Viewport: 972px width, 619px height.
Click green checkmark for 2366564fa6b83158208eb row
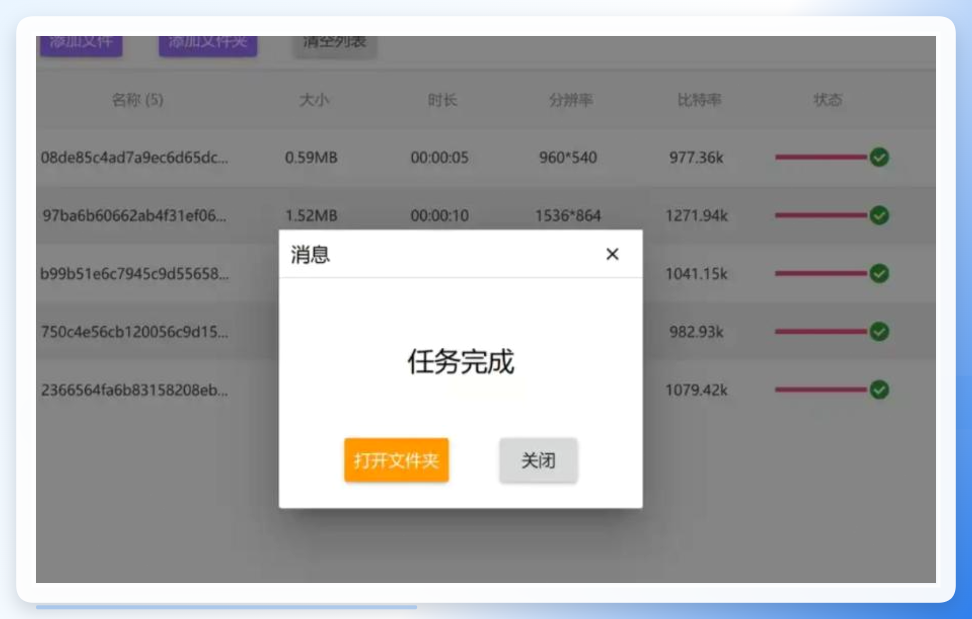[879, 390]
